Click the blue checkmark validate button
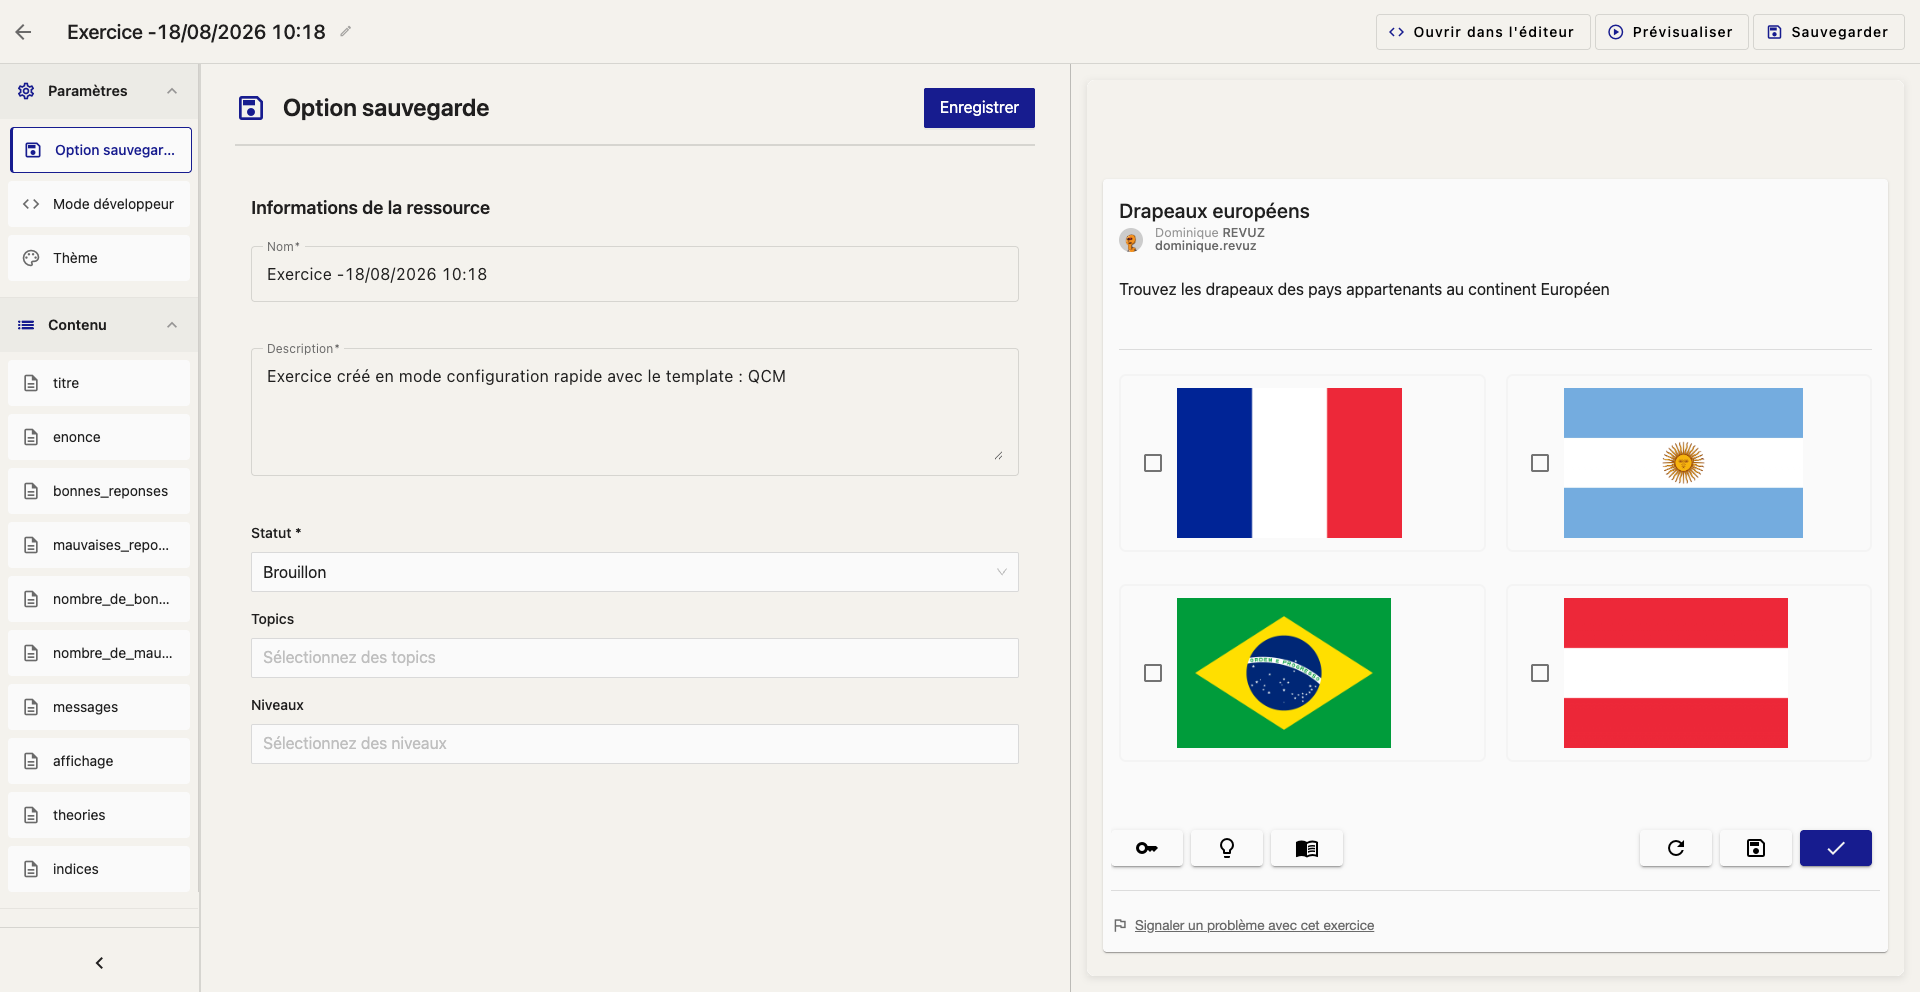Screen dimensions: 1920x992 pyautogui.click(x=1836, y=848)
